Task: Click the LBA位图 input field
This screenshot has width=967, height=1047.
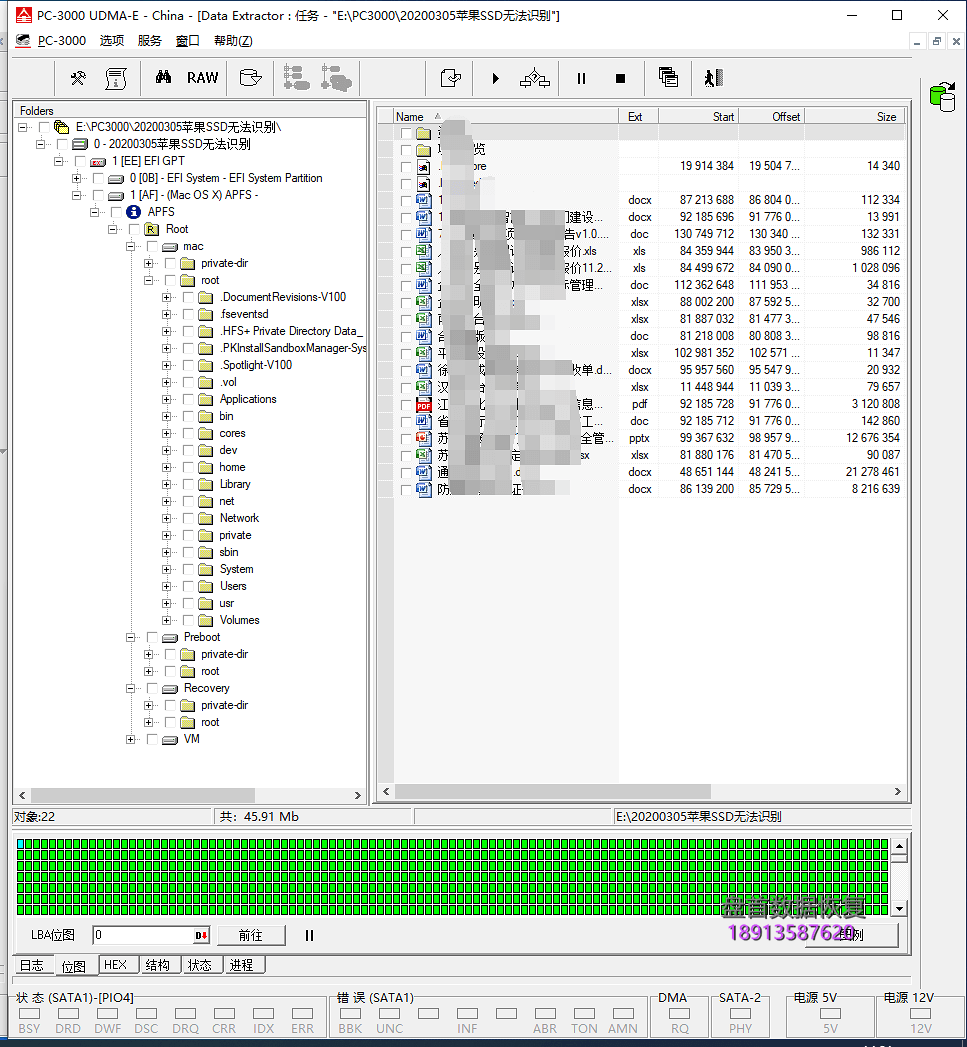Action: tap(143, 935)
